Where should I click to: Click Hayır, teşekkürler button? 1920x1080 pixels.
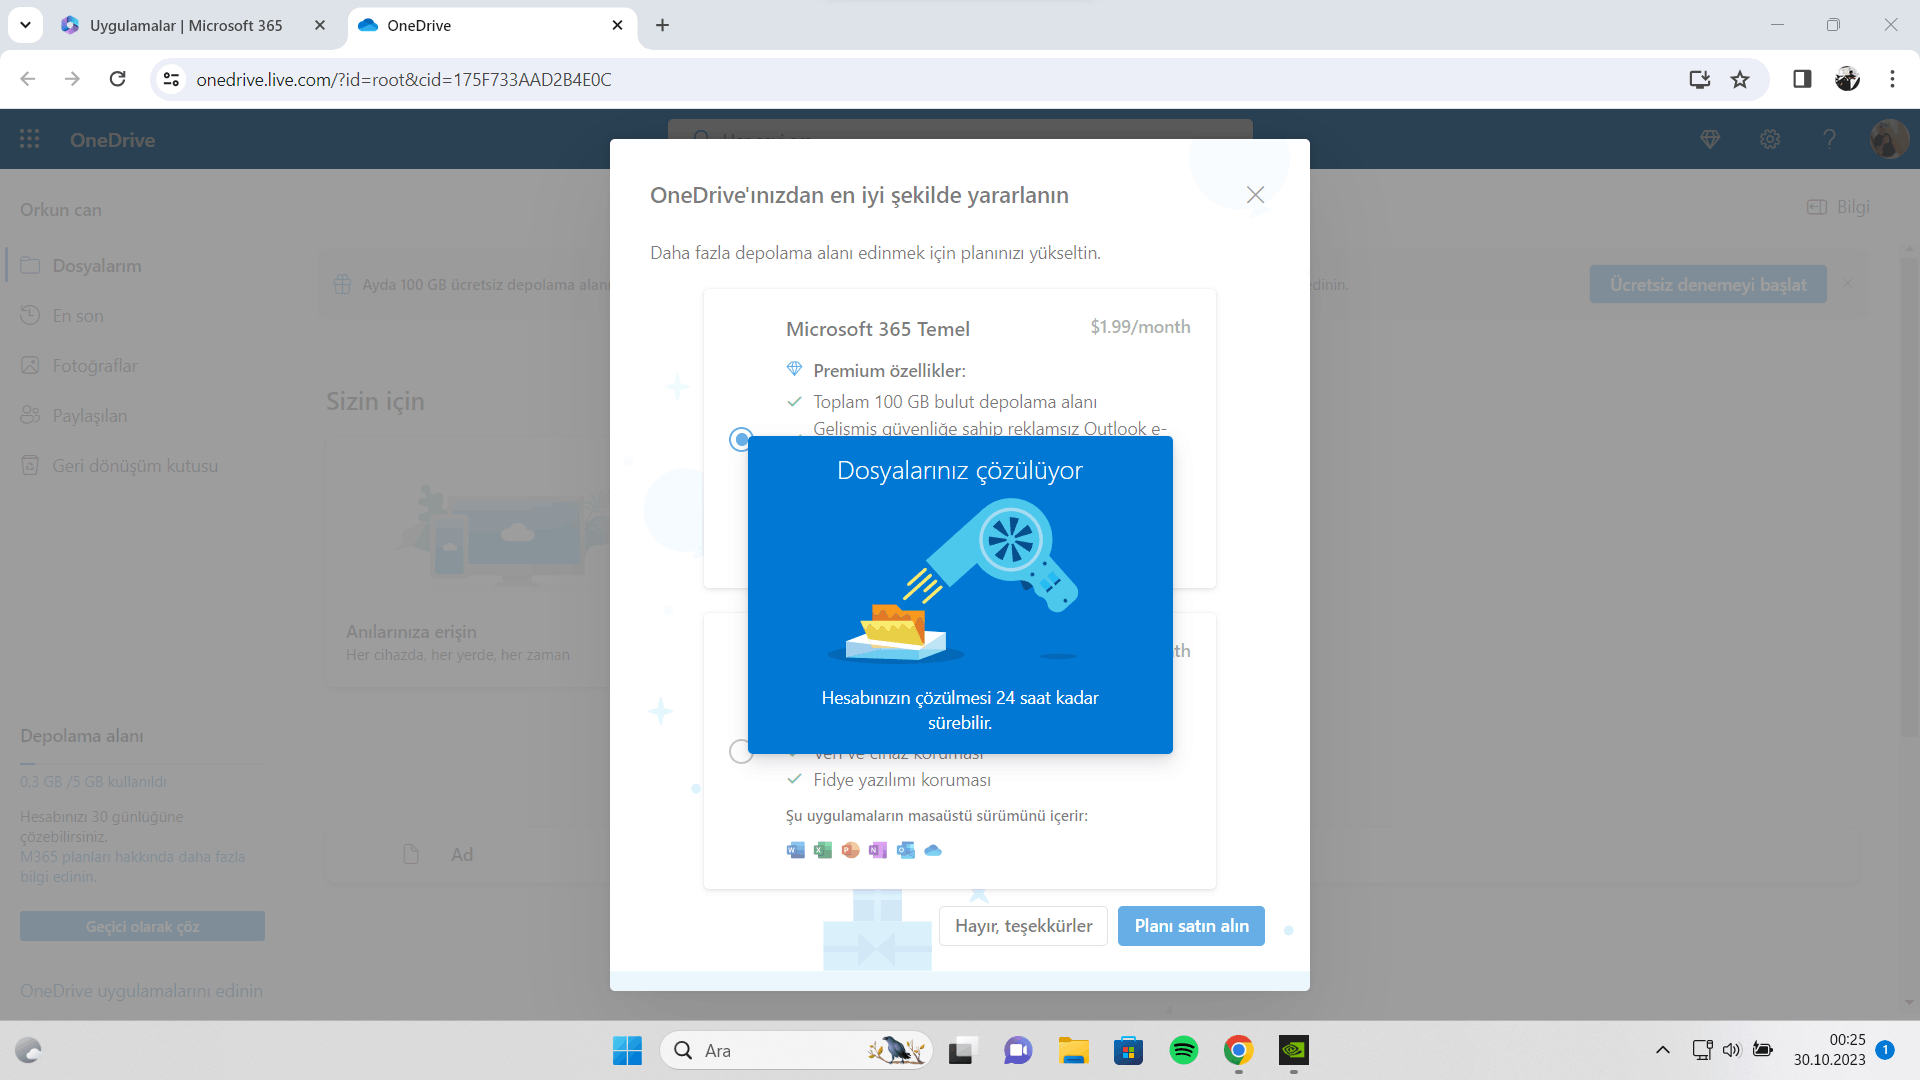click(x=1023, y=926)
